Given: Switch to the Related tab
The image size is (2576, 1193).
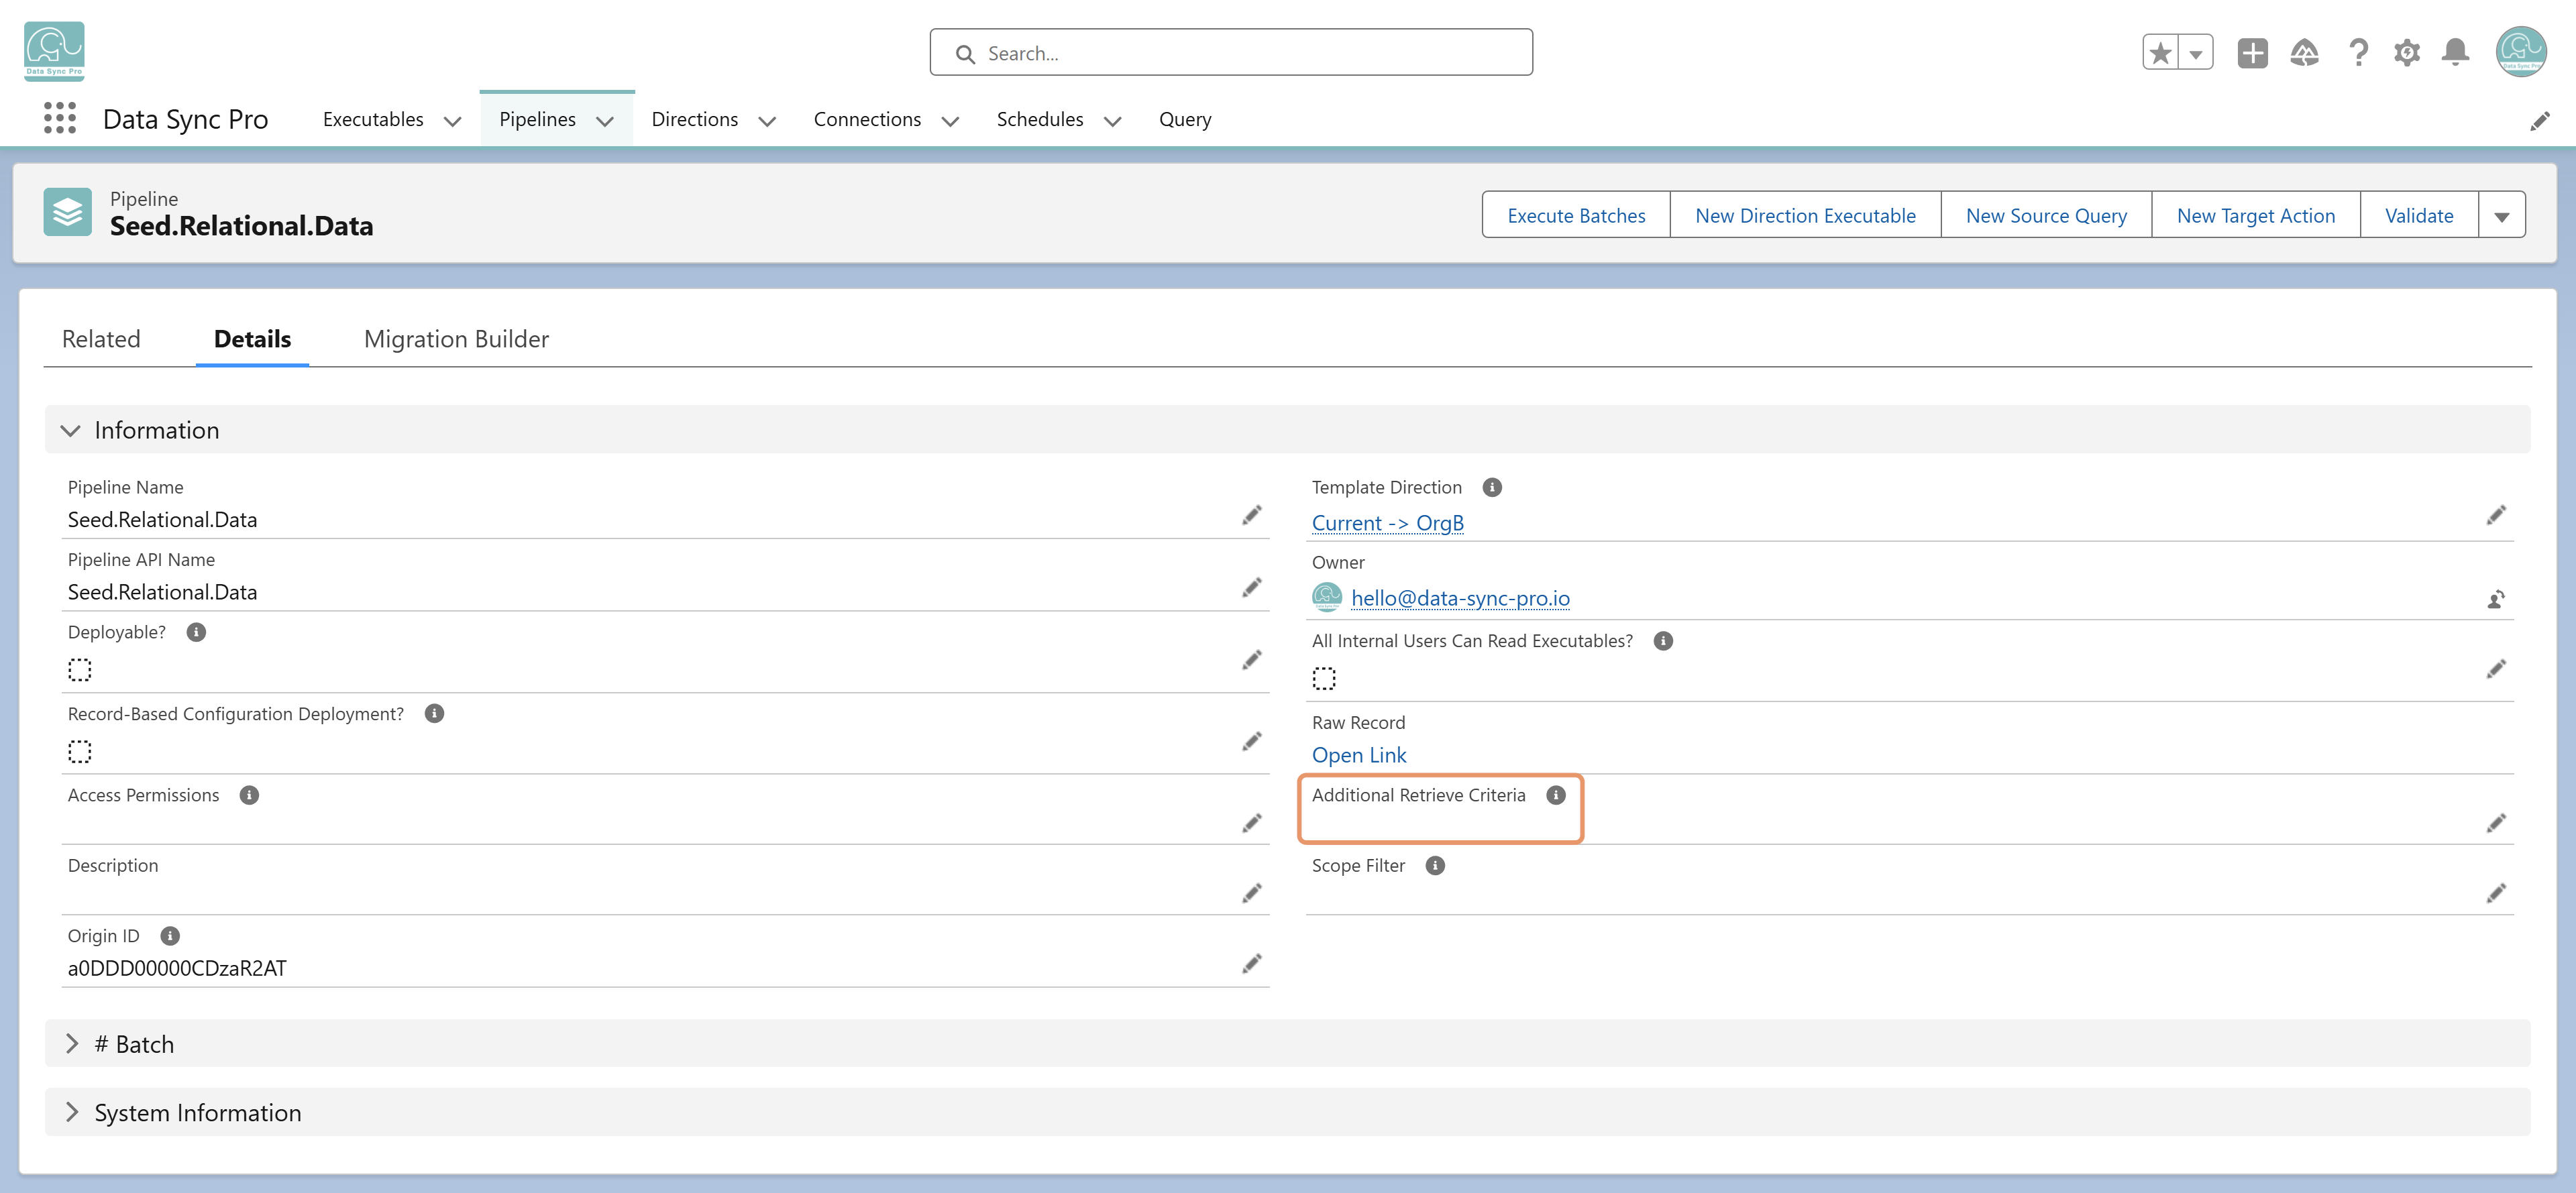Looking at the screenshot, I should point(101,339).
